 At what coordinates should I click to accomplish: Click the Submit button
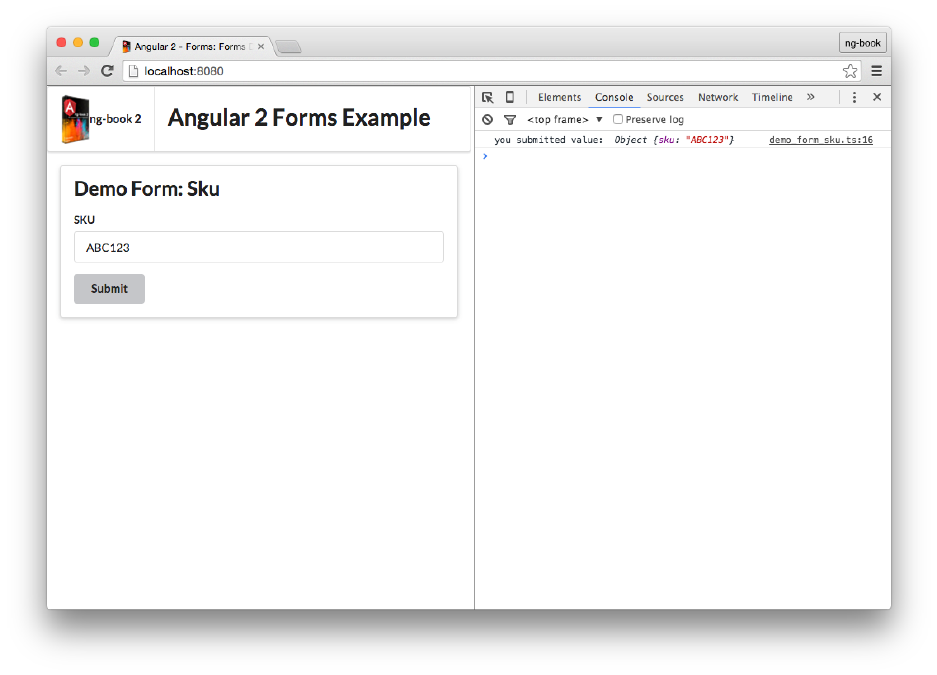109,289
